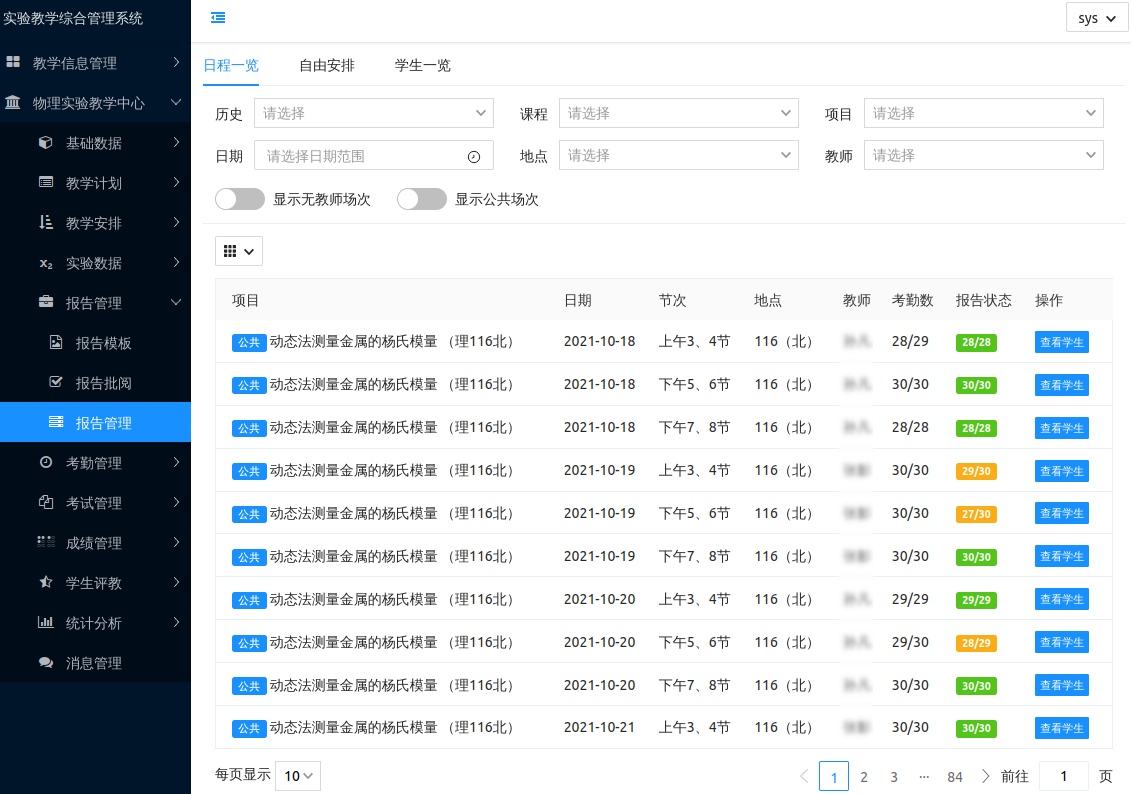Expand the 教学信息管理 menu
The image size is (1131, 794).
pyautogui.click(x=95, y=63)
